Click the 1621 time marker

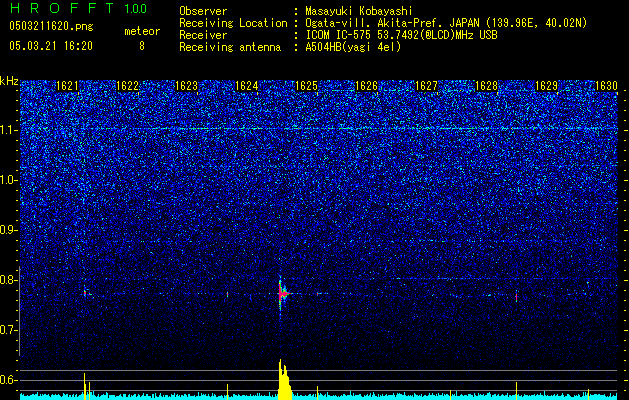(67, 86)
